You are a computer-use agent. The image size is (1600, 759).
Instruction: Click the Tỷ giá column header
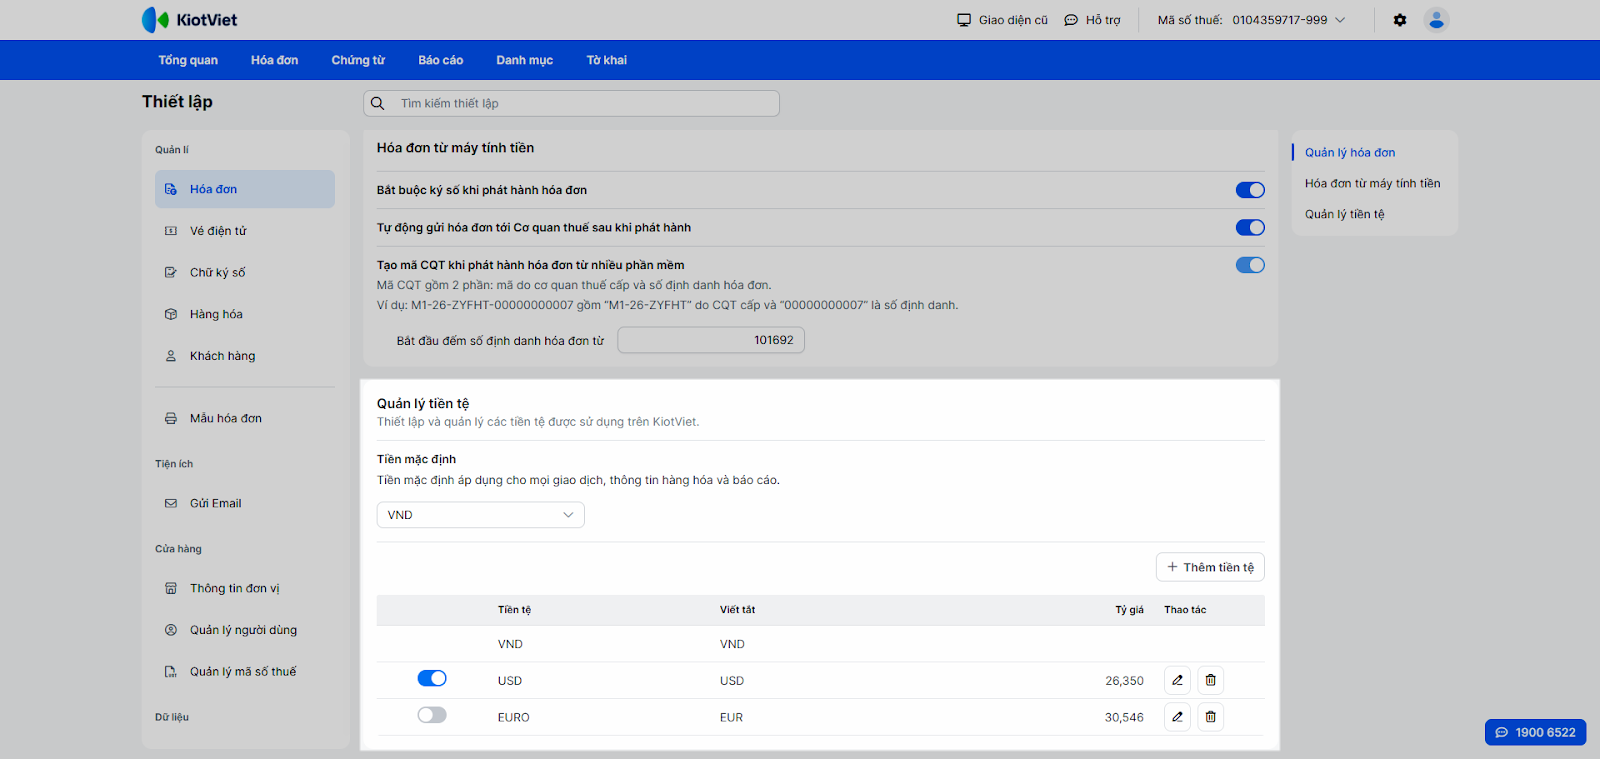[1130, 610]
